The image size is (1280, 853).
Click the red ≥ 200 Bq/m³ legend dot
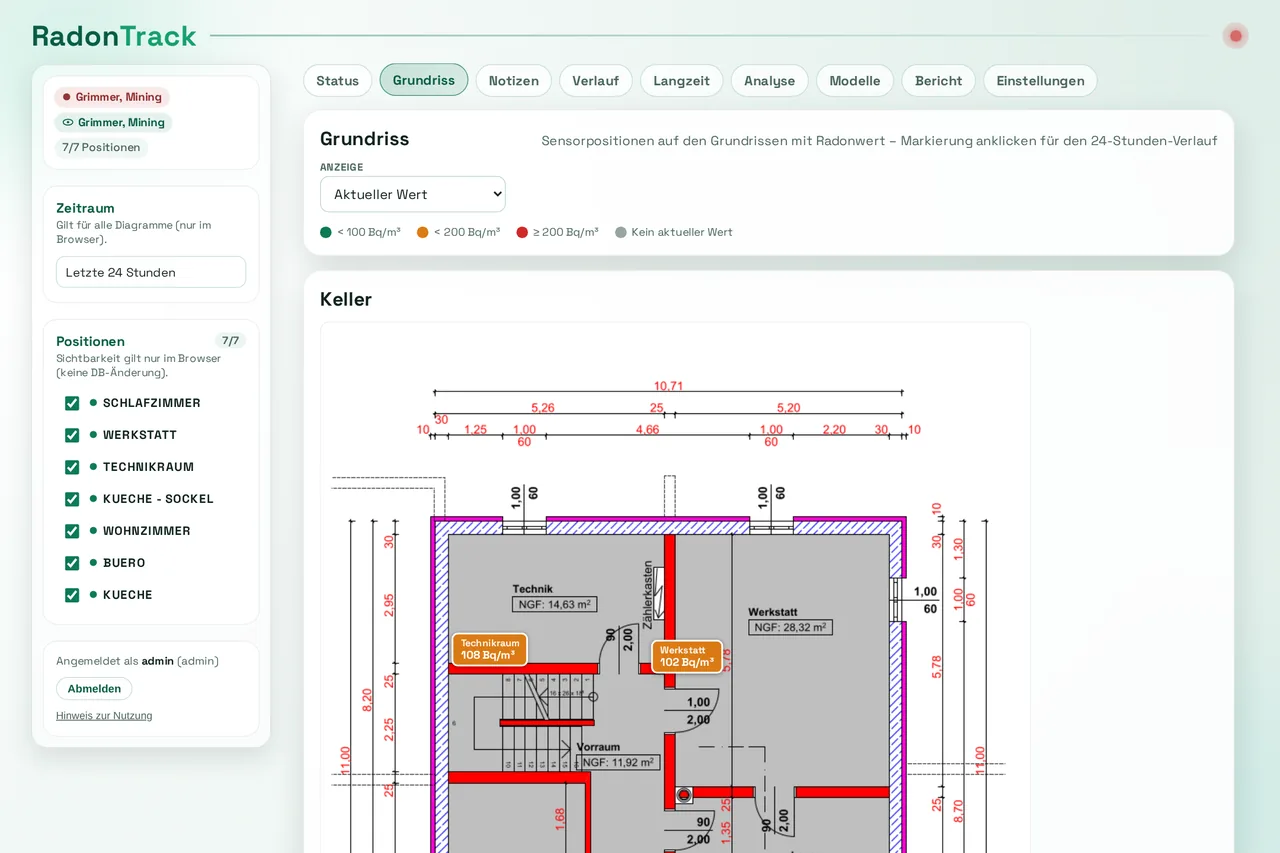point(522,232)
